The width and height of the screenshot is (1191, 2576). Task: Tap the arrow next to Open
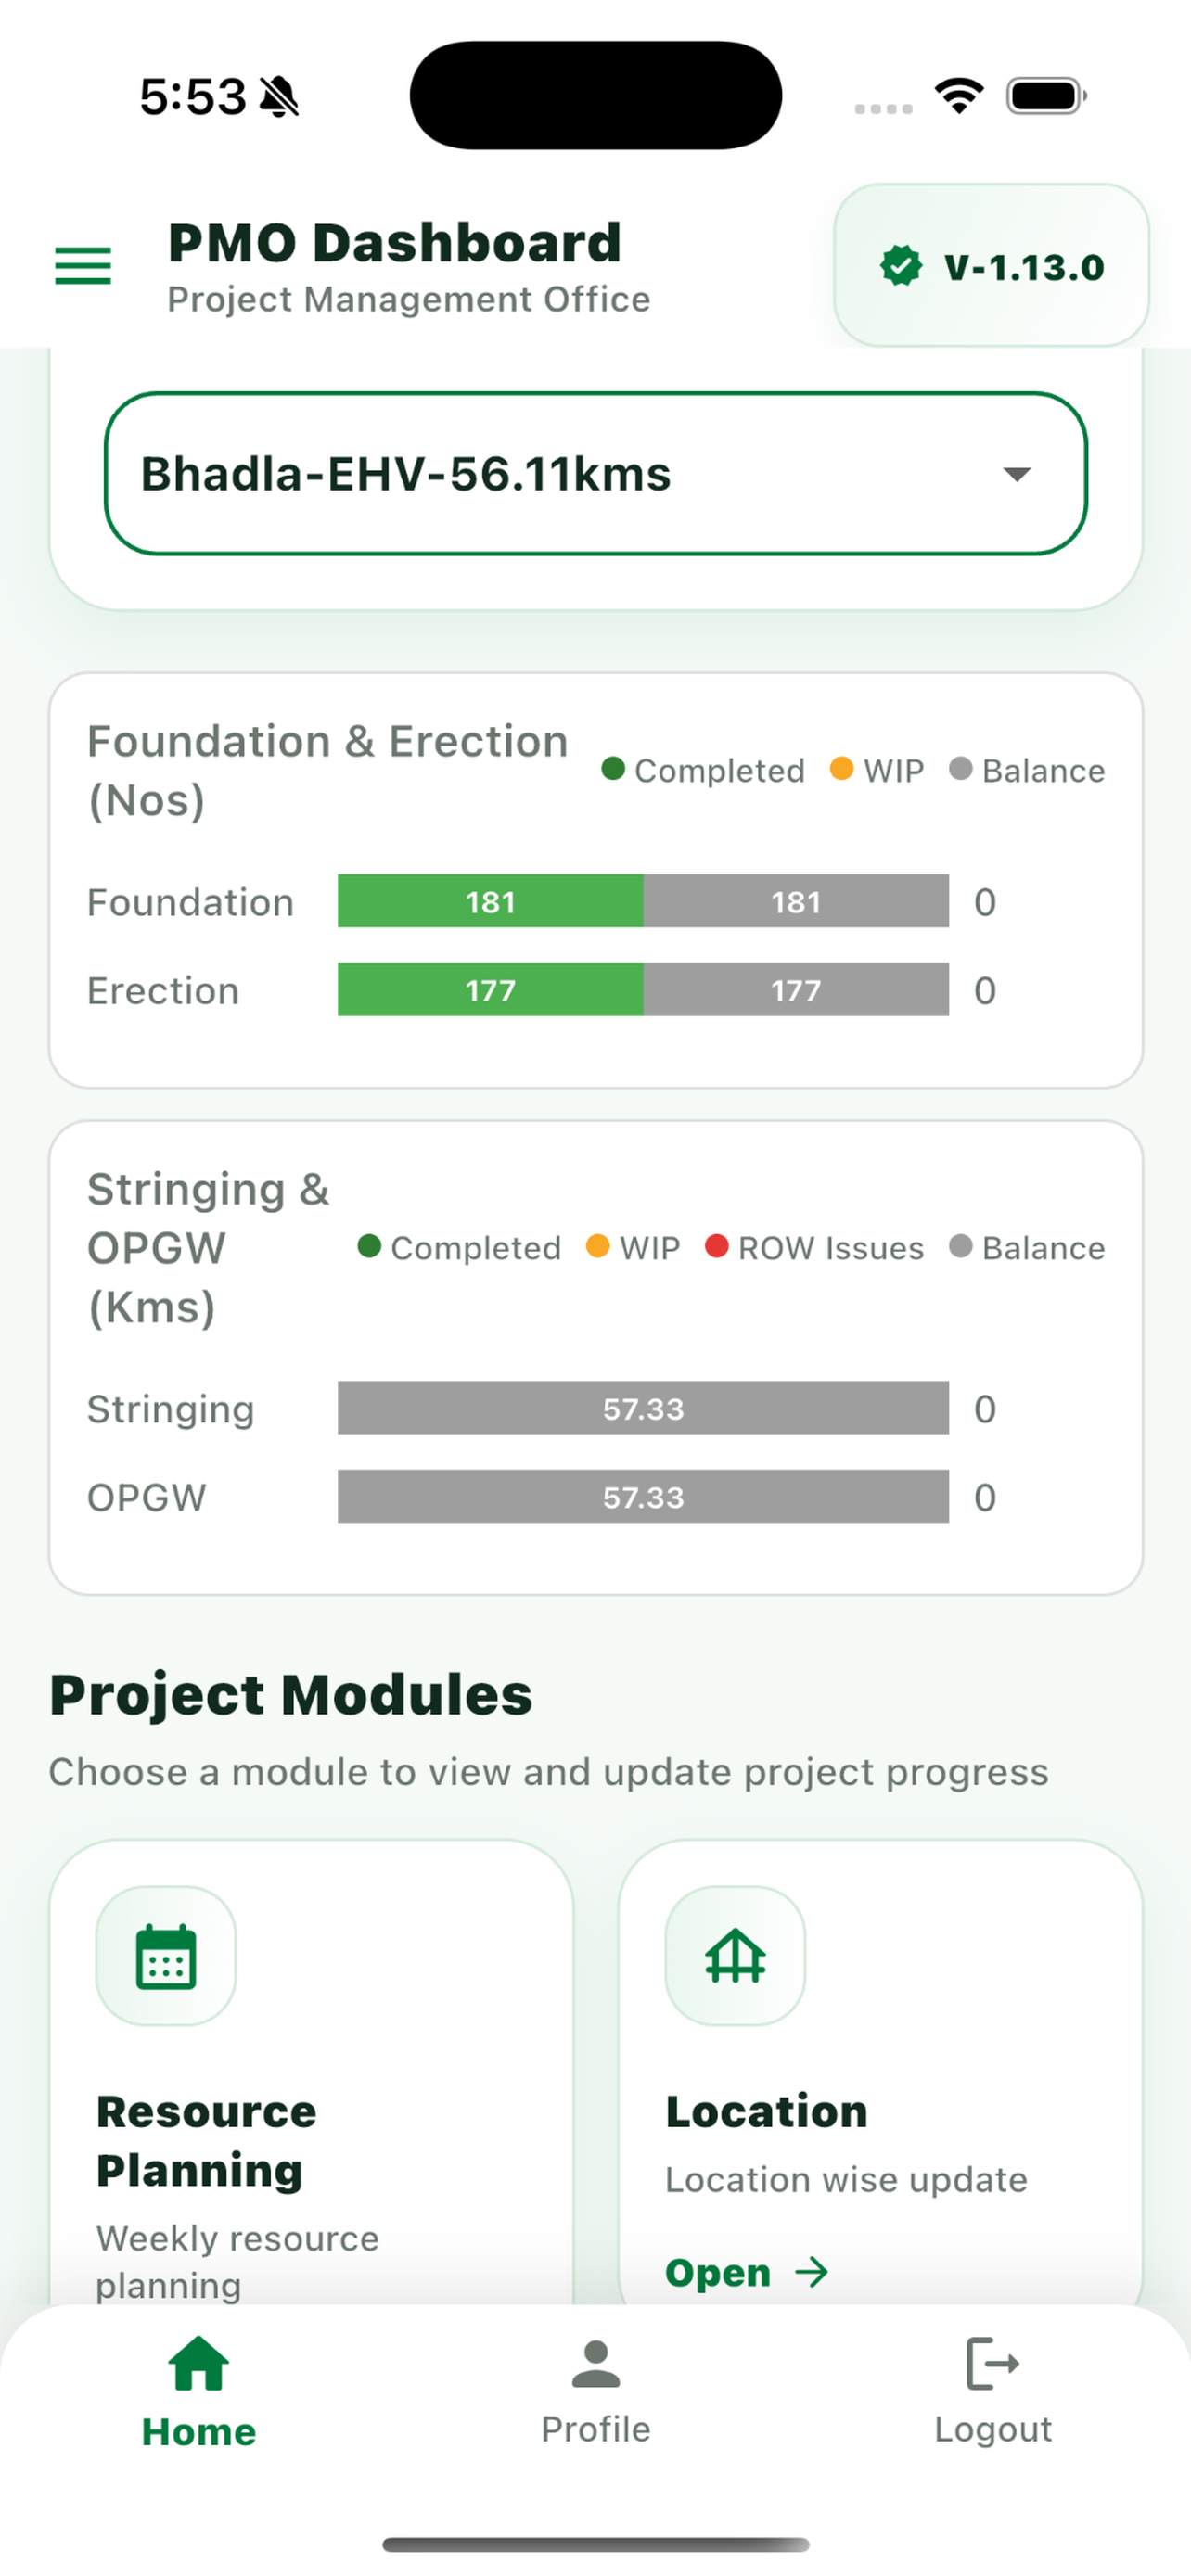click(x=812, y=2272)
